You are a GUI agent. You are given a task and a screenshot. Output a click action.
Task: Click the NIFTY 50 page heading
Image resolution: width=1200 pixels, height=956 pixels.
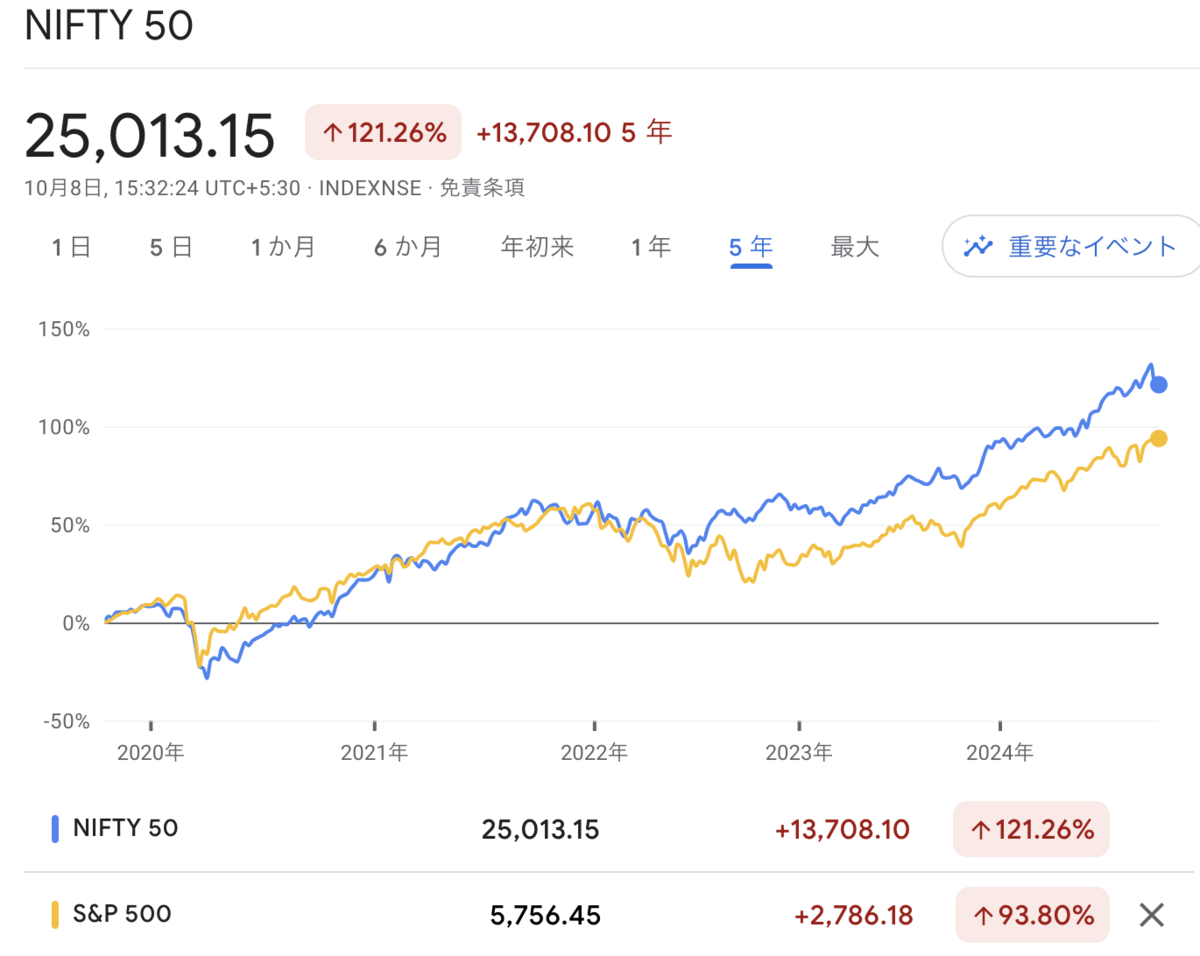click(109, 27)
